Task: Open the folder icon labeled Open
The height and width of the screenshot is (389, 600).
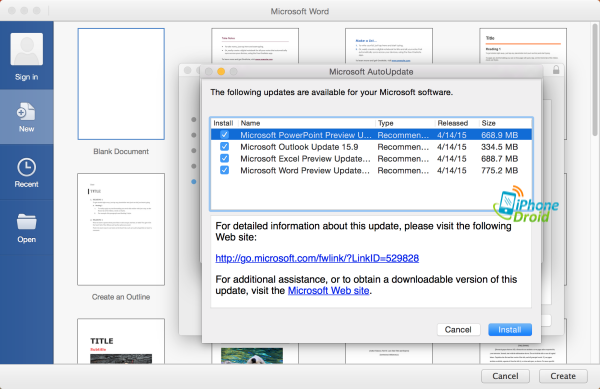Action: point(26,222)
